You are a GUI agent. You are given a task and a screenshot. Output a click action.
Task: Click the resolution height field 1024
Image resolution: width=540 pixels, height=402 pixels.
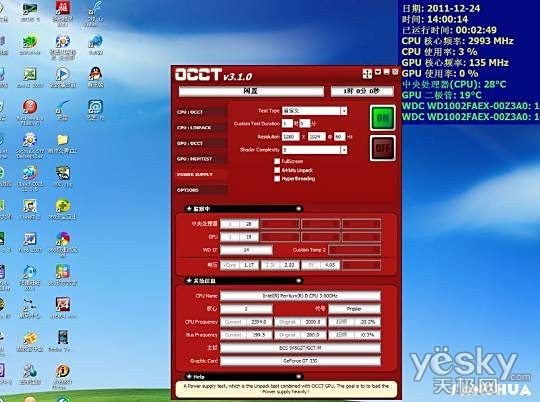[317, 137]
